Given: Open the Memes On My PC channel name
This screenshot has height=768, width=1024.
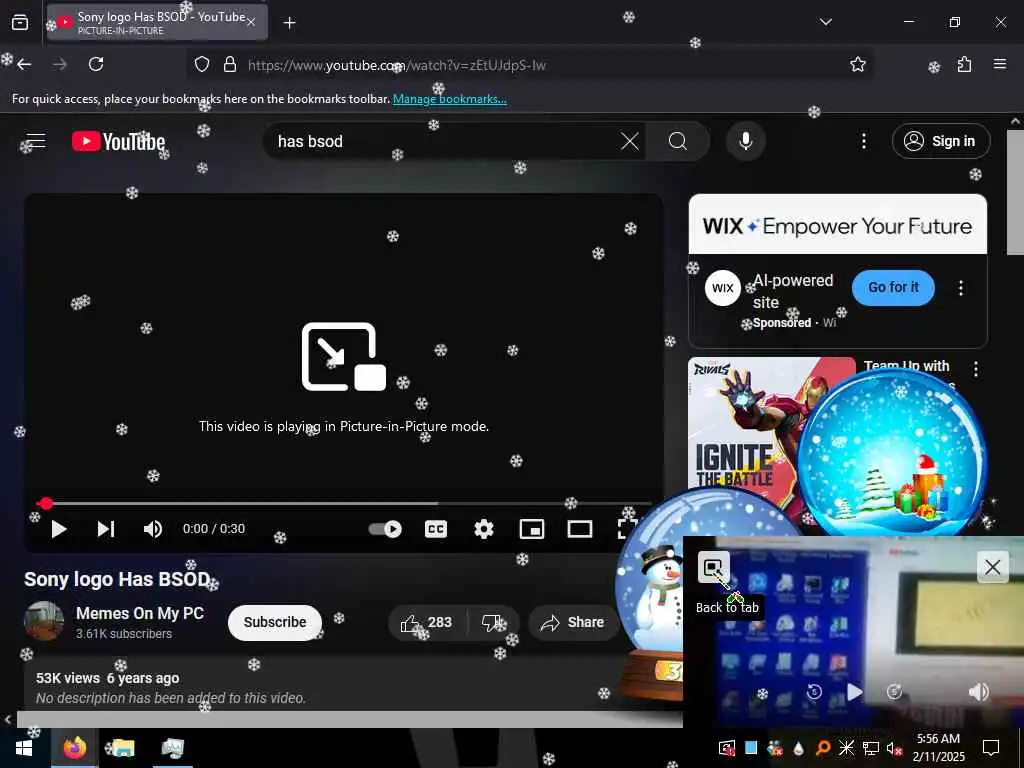Looking at the screenshot, I should pyautogui.click(x=140, y=613).
